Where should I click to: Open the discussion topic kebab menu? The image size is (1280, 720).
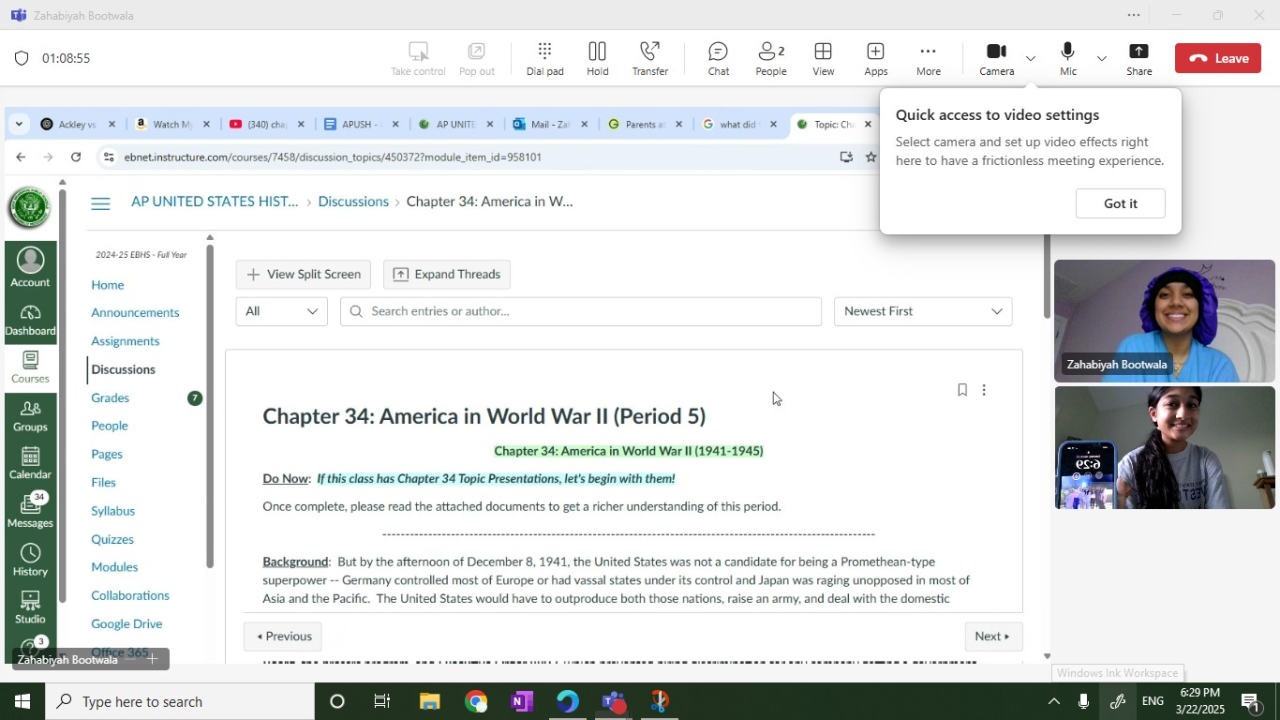point(984,390)
